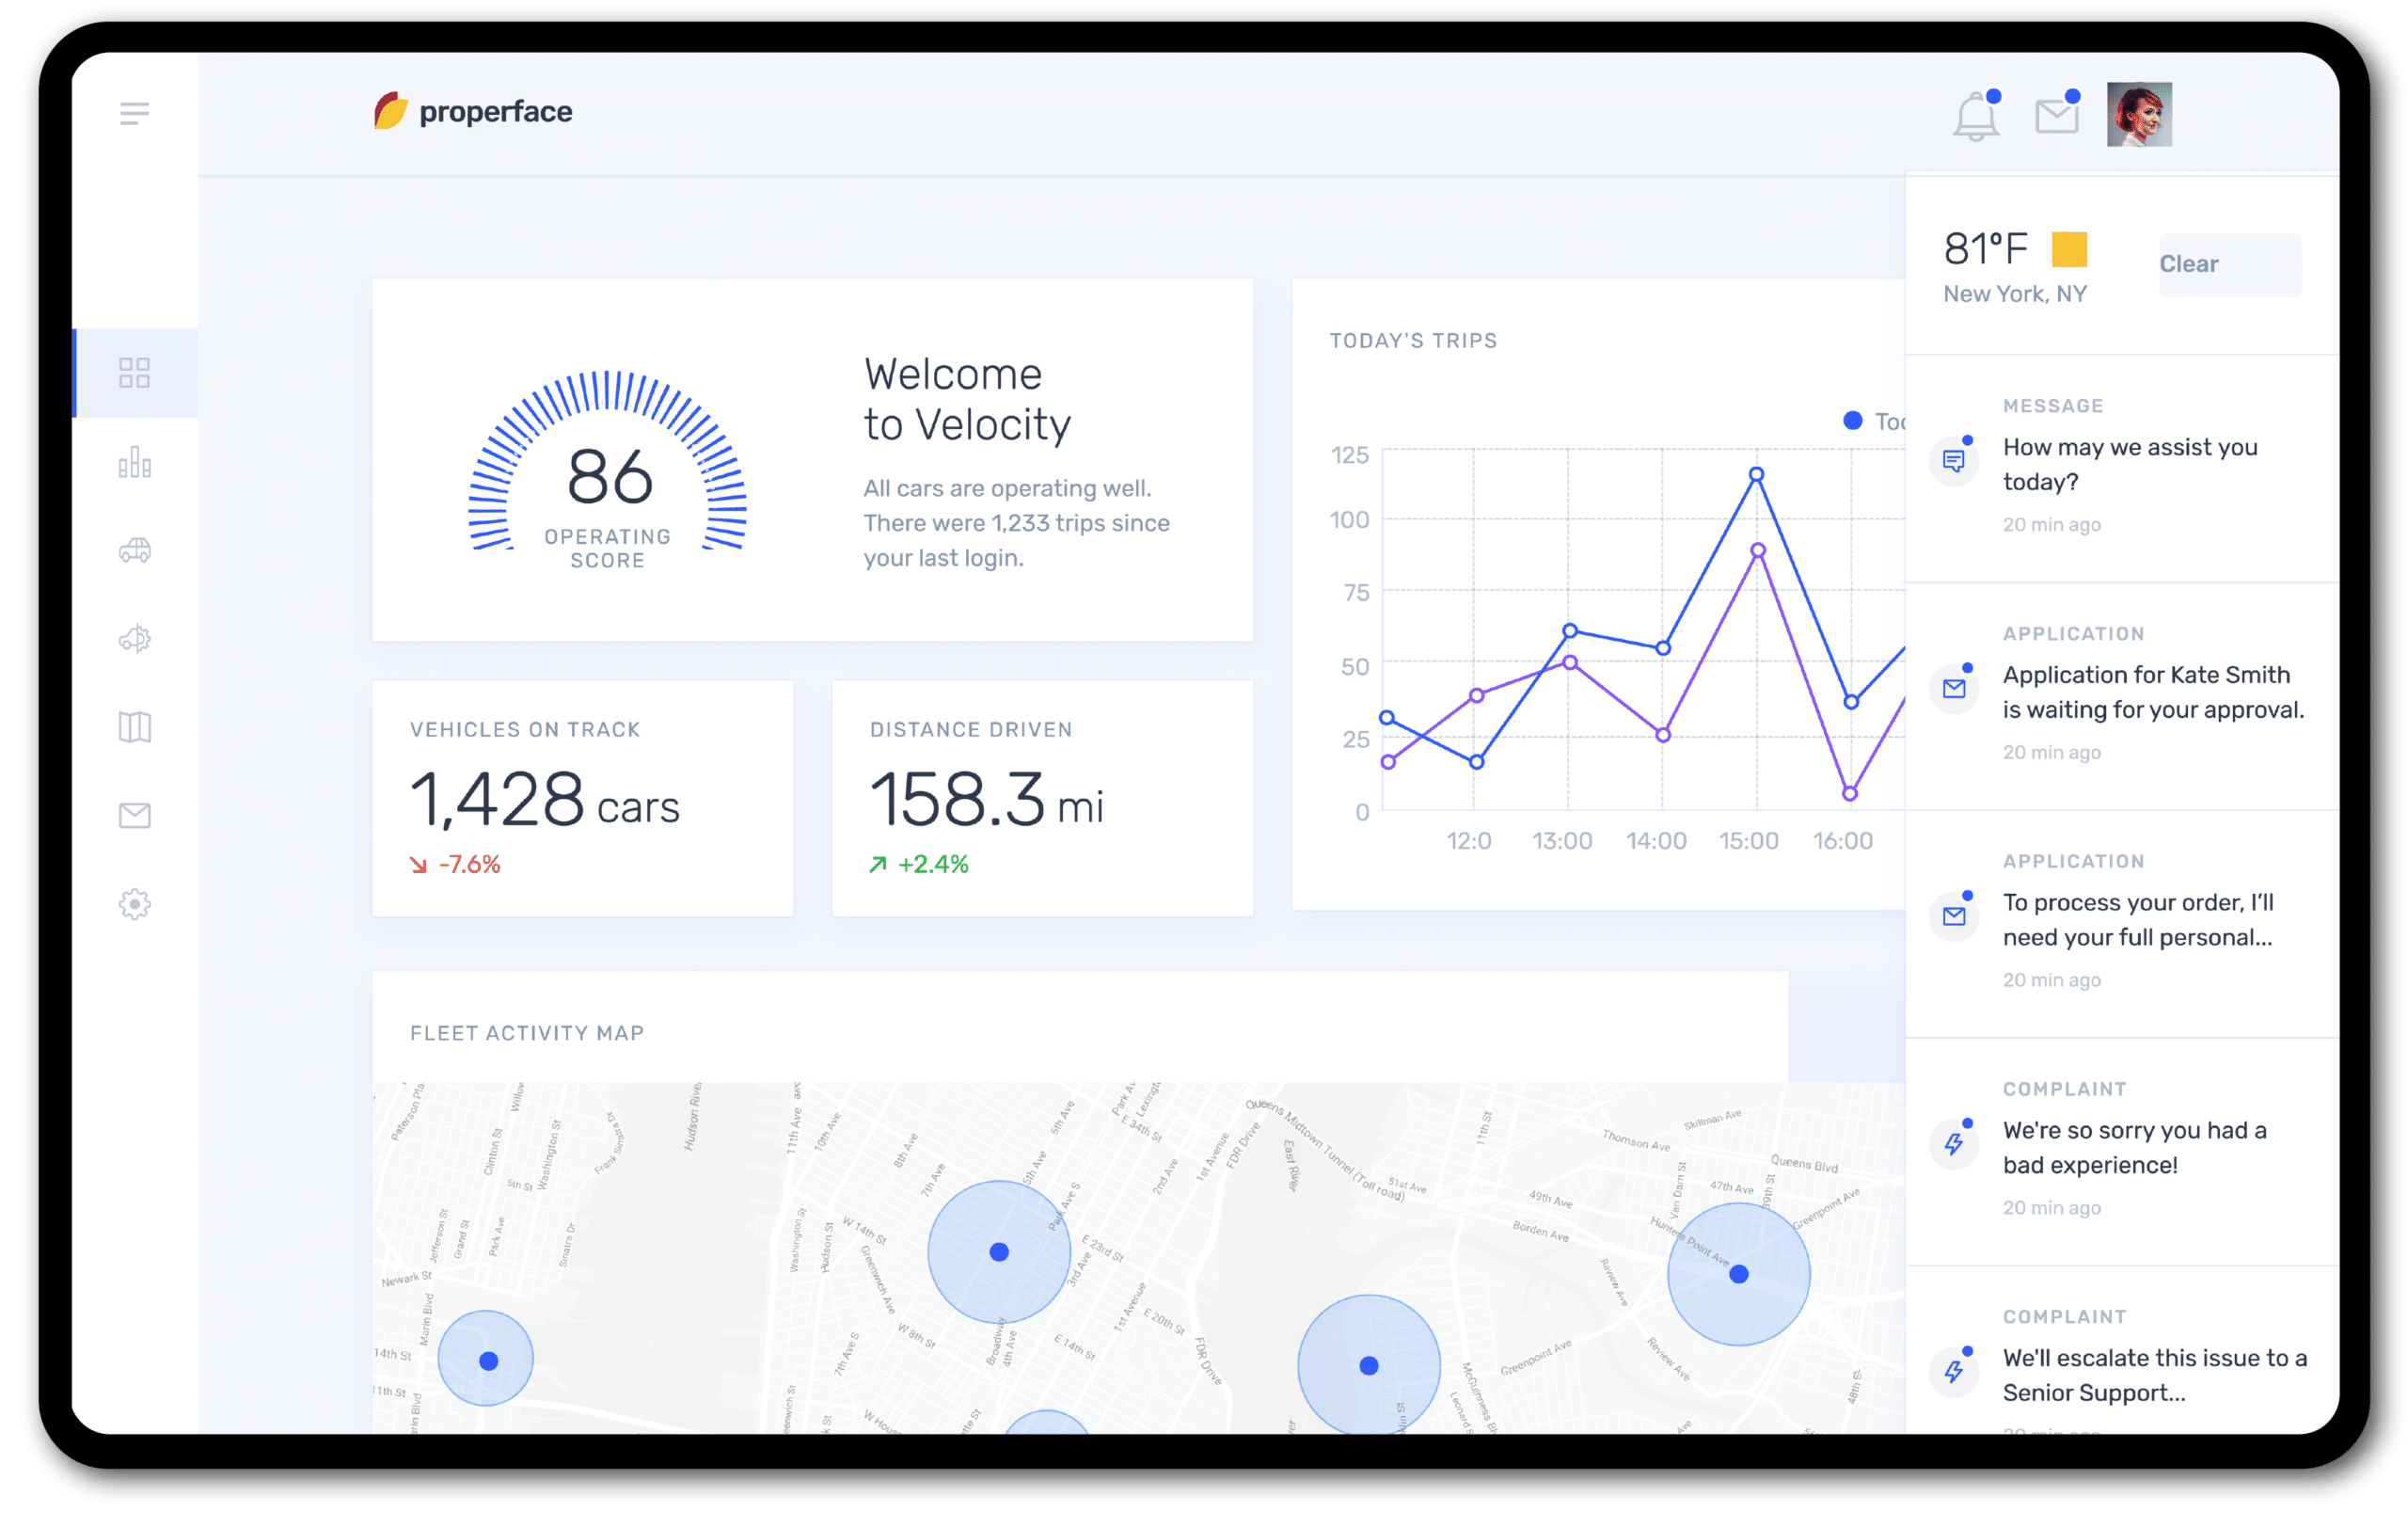Image resolution: width=2408 pixels, height=1528 pixels.
Task: Click the blue data point at 13:00
Action: point(1570,631)
